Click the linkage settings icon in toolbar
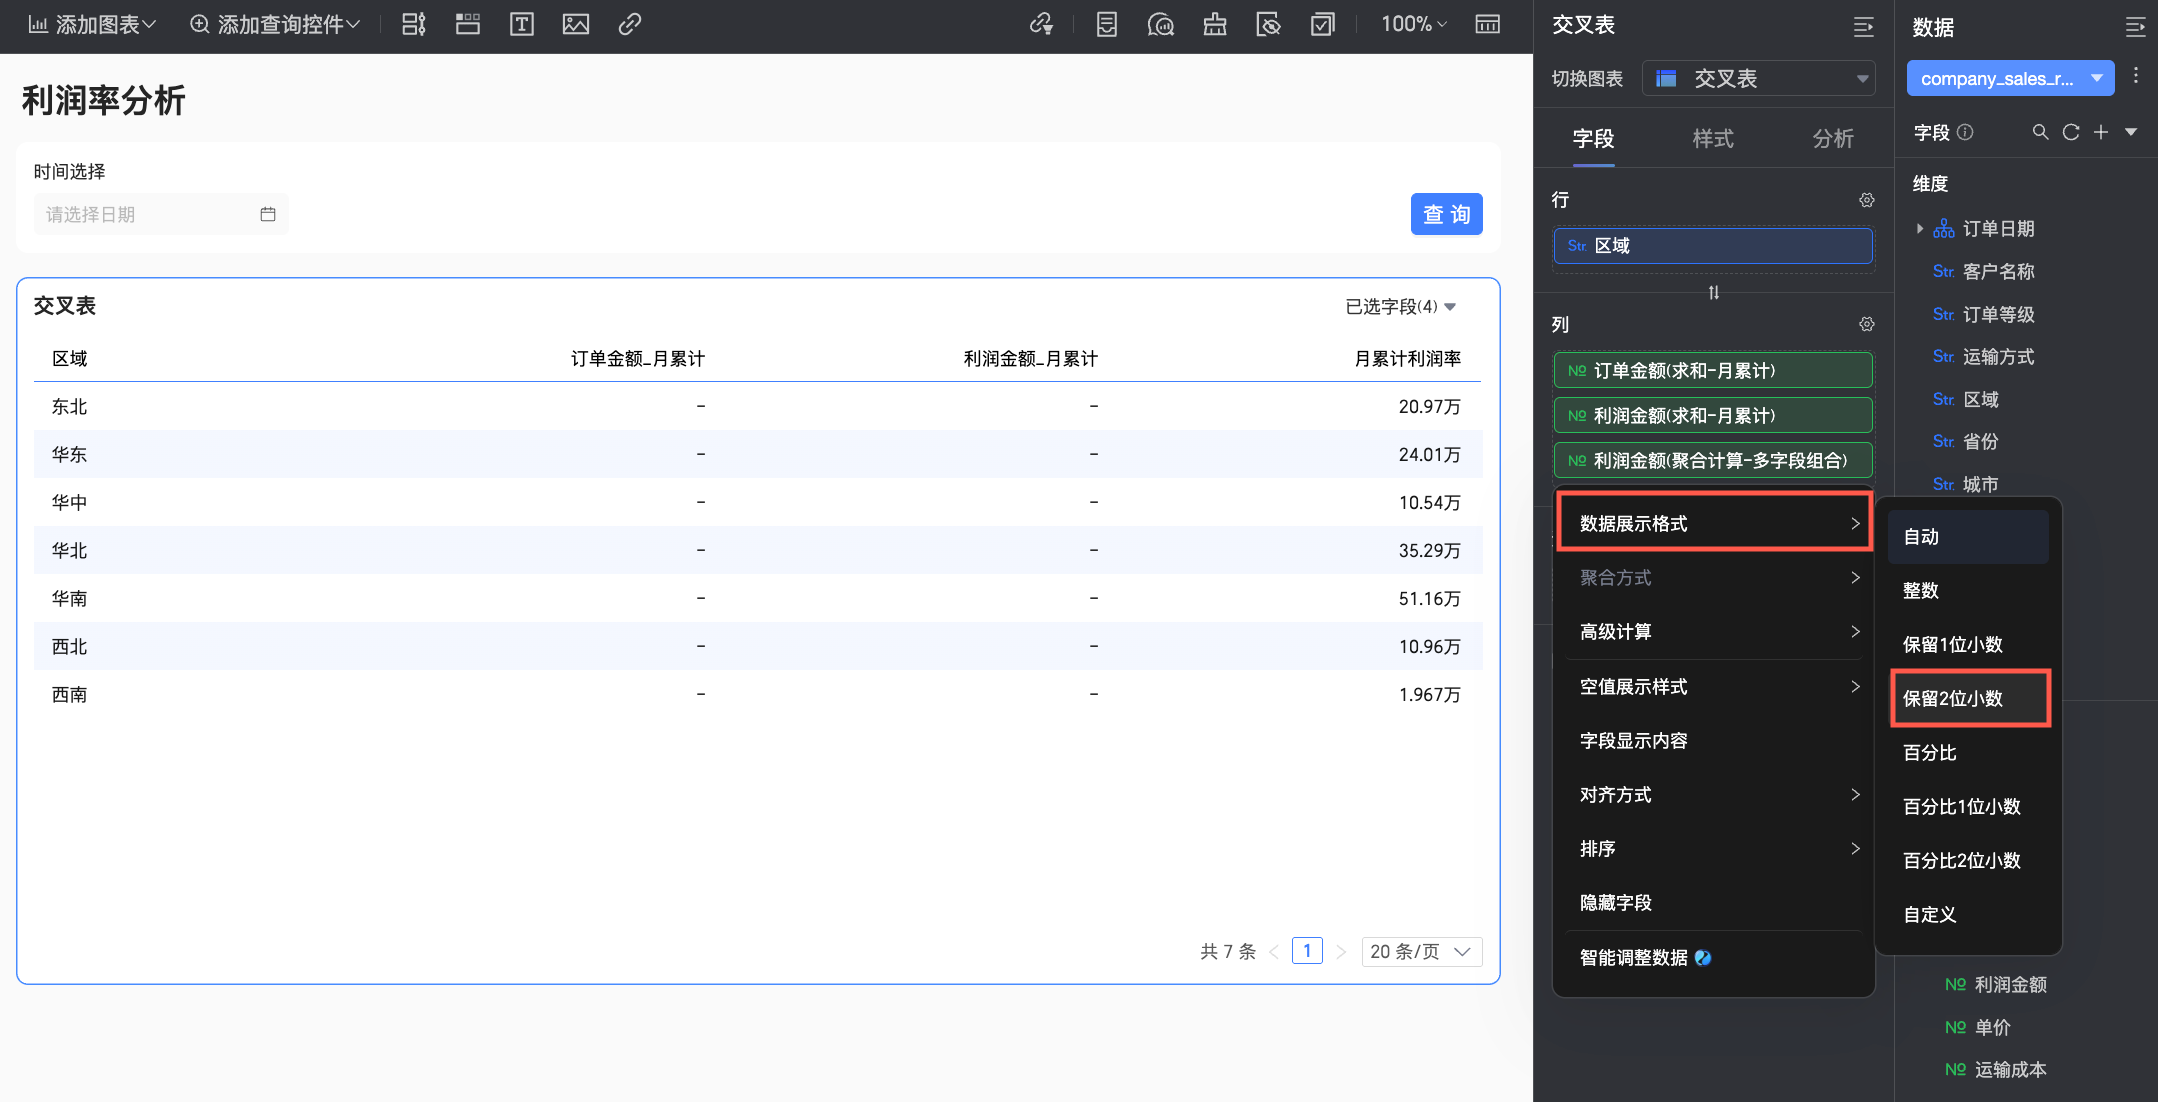 tap(1041, 24)
